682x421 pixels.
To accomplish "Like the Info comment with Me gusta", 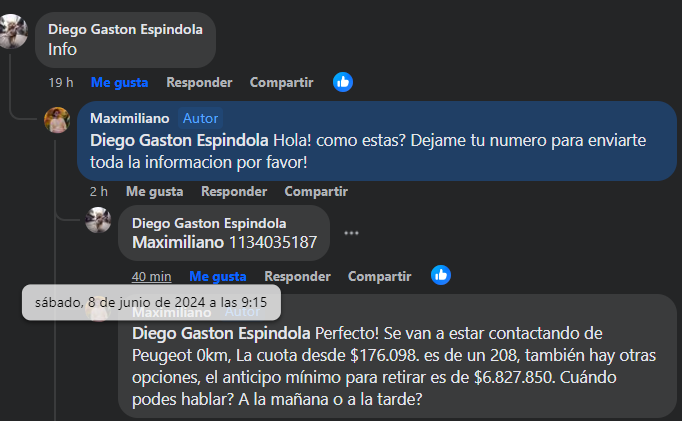I will [x=119, y=82].
